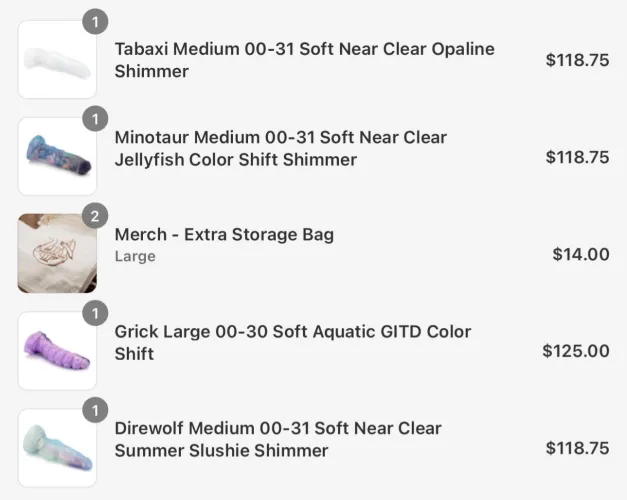Open the Minotaur Medium product thumbnail
This screenshot has width=627, height=500.
pyautogui.click(x=57, y=157)
